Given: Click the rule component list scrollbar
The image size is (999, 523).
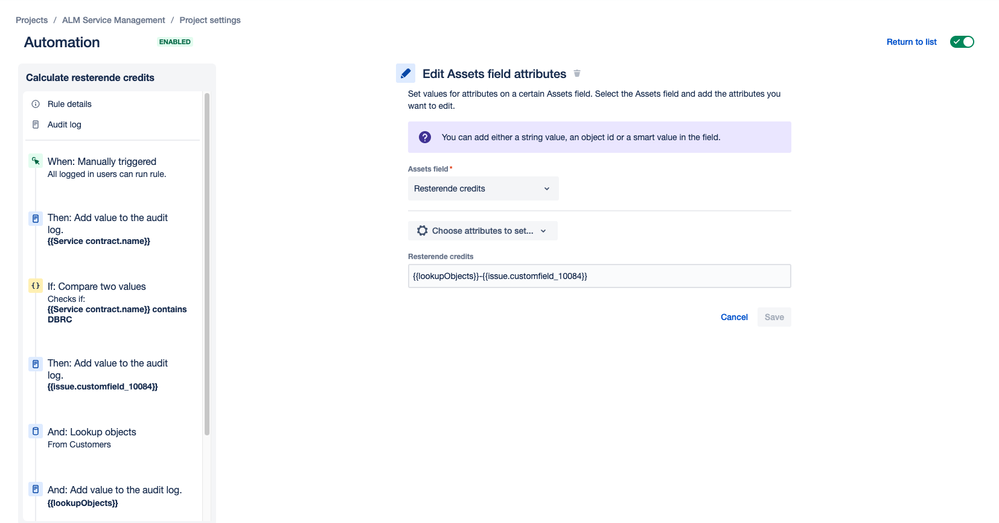Looking at the screenshot, I should [206, 264].
